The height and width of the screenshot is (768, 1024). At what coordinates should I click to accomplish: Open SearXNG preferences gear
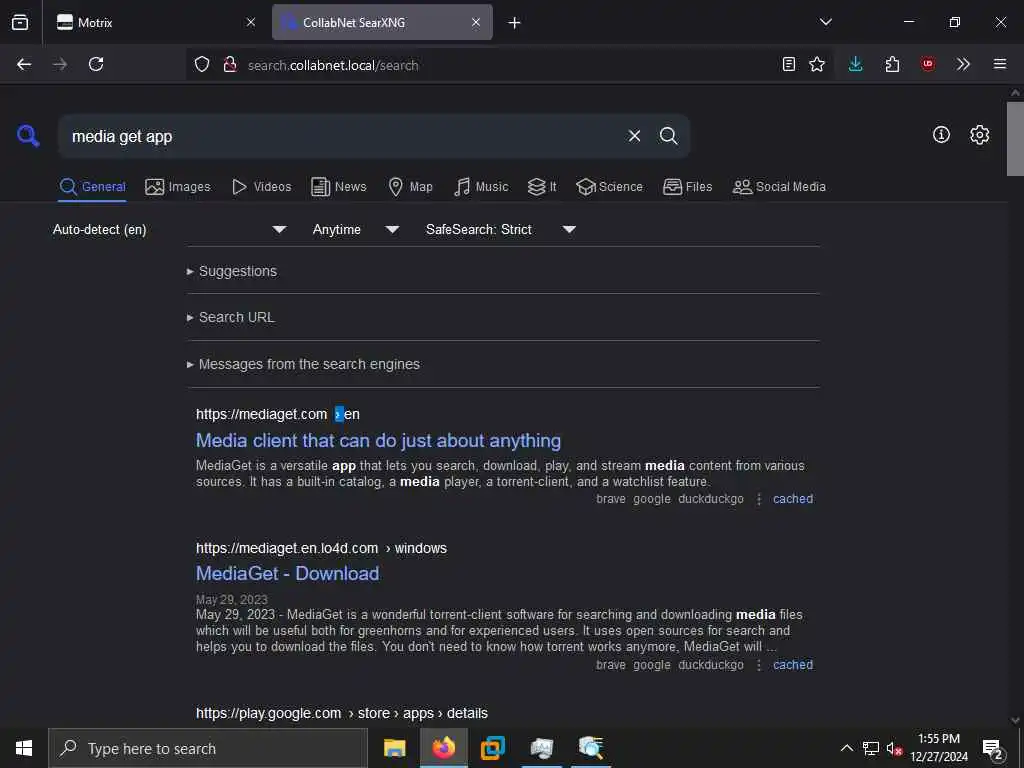coord(979,135)
